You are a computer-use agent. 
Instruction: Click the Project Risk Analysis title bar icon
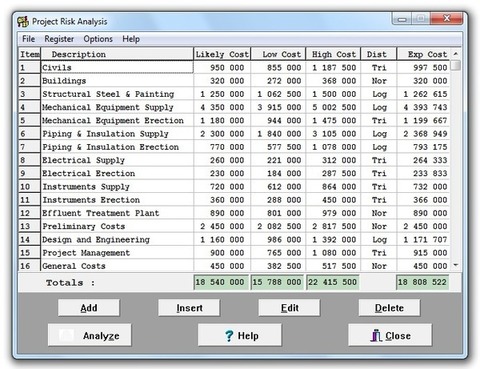pos(23,22)
